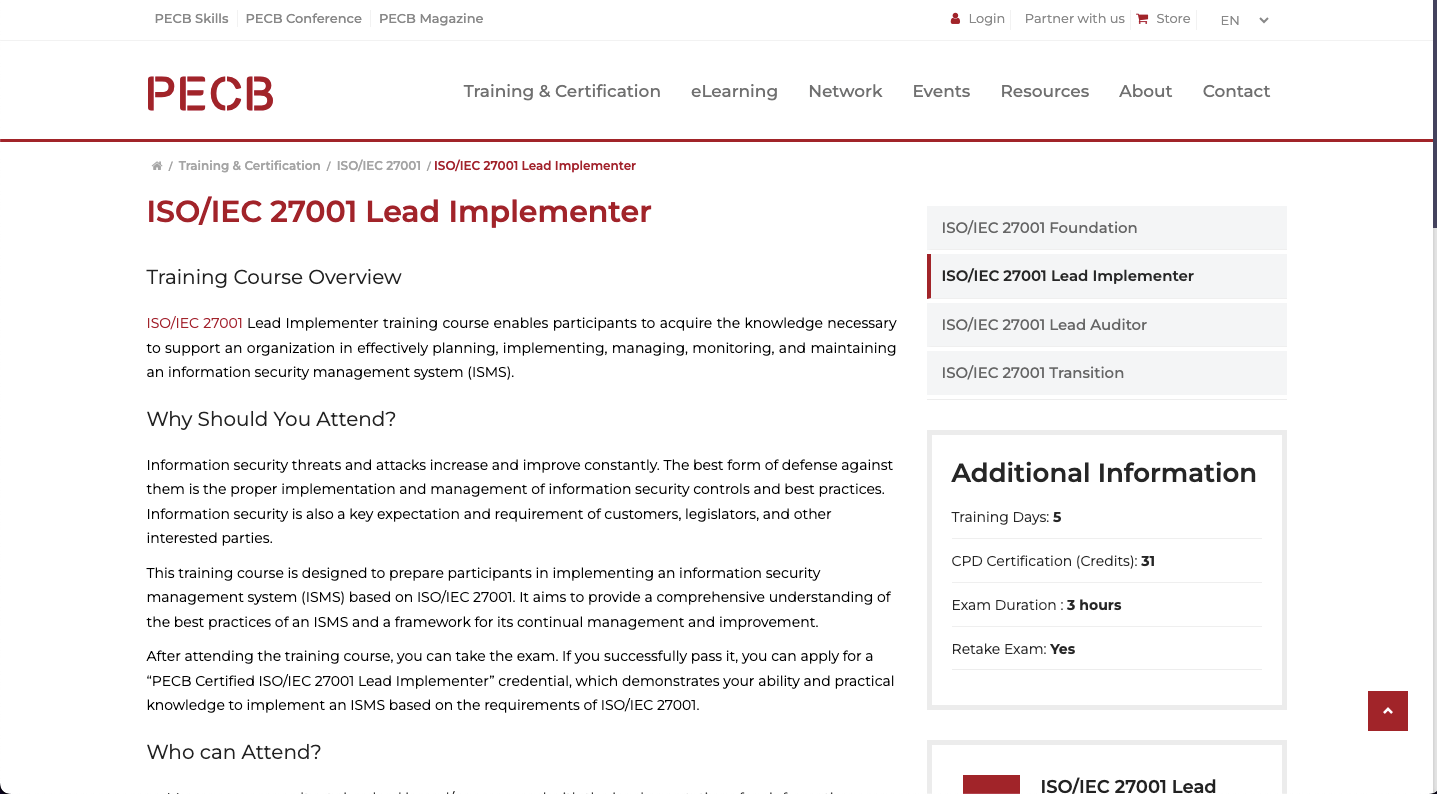Click the Store shopping cart icon
The width and height of the screenshot is (1437, 794).
(x=1142, y=19)
